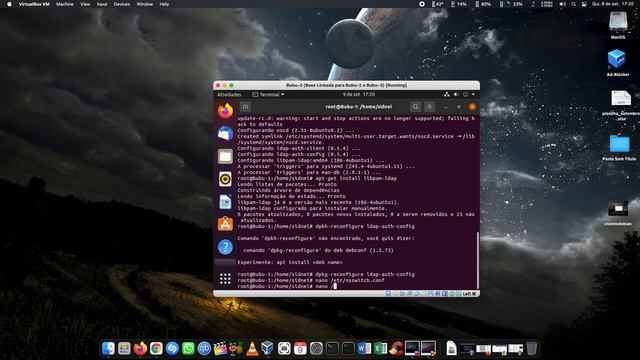
Task: Open qBittorrent in the macOS Dock
Action: point(204,348)
